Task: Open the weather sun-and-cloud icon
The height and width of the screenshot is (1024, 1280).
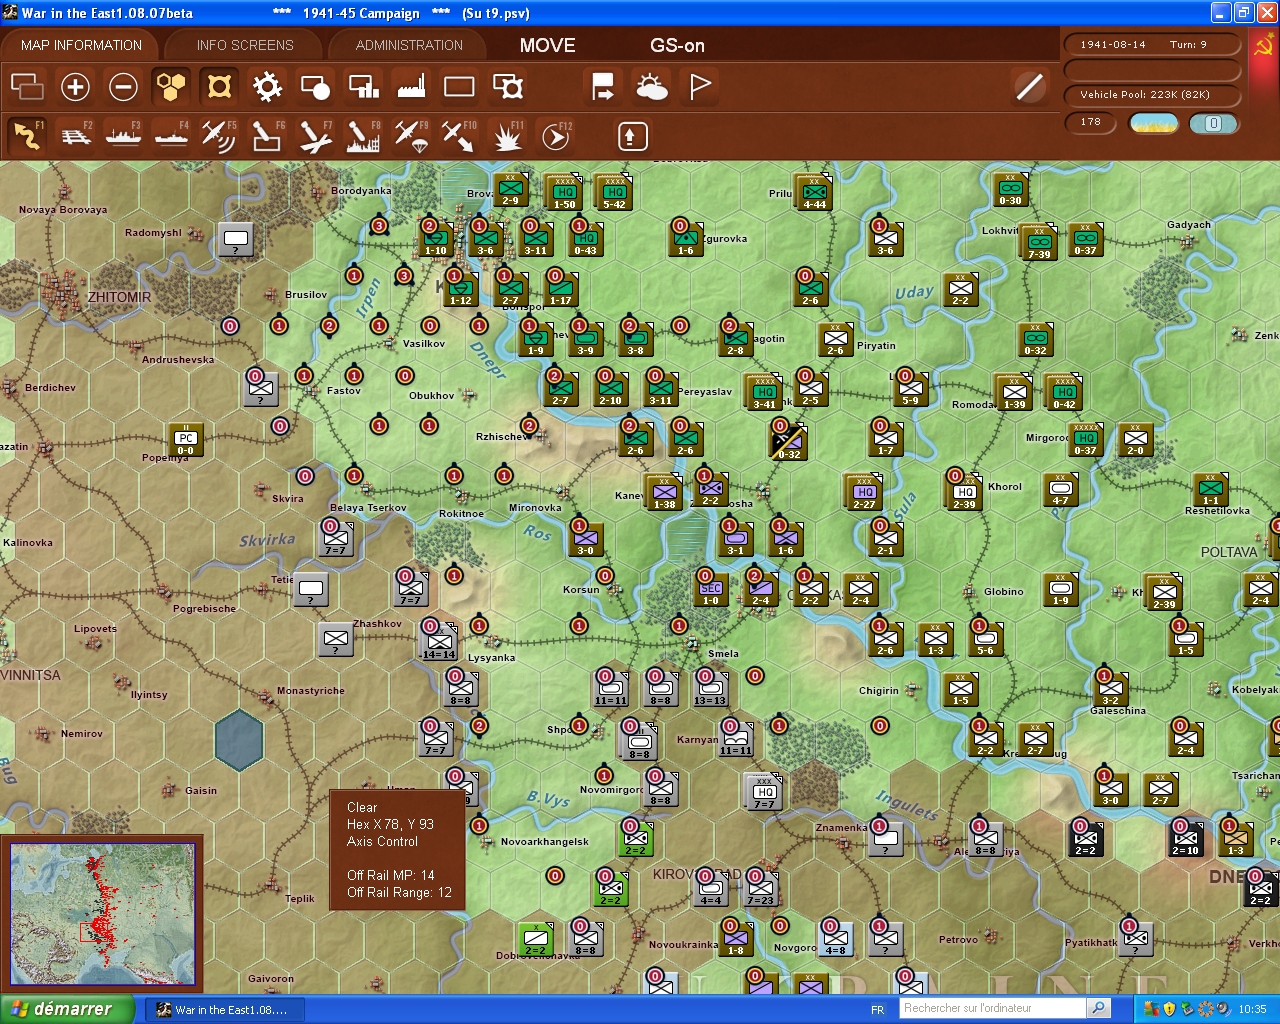Action: [651, 88]
